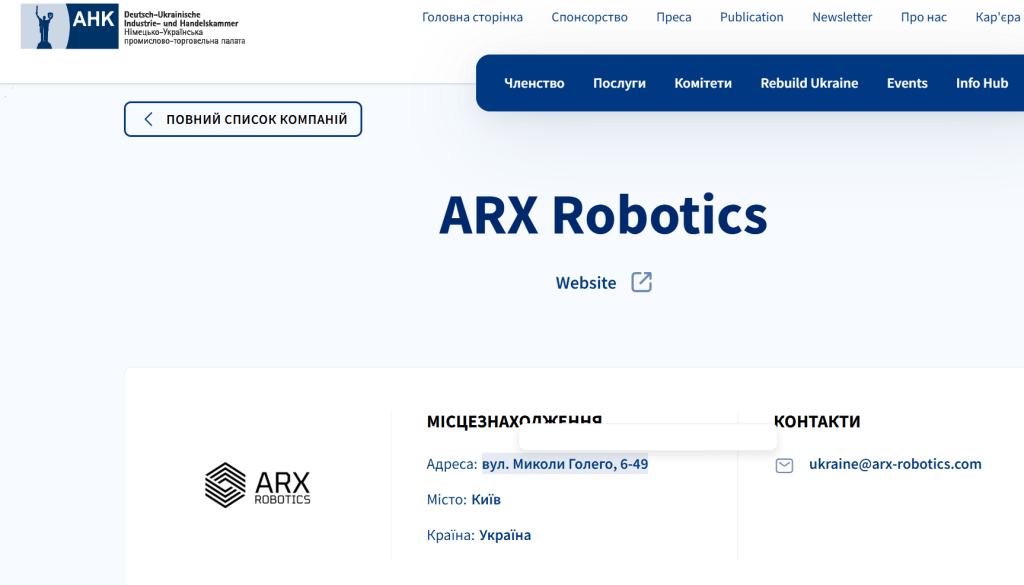Screen dimensions: 1024x585
Task: Expand the Членство navigation menu
Action: 534,83
